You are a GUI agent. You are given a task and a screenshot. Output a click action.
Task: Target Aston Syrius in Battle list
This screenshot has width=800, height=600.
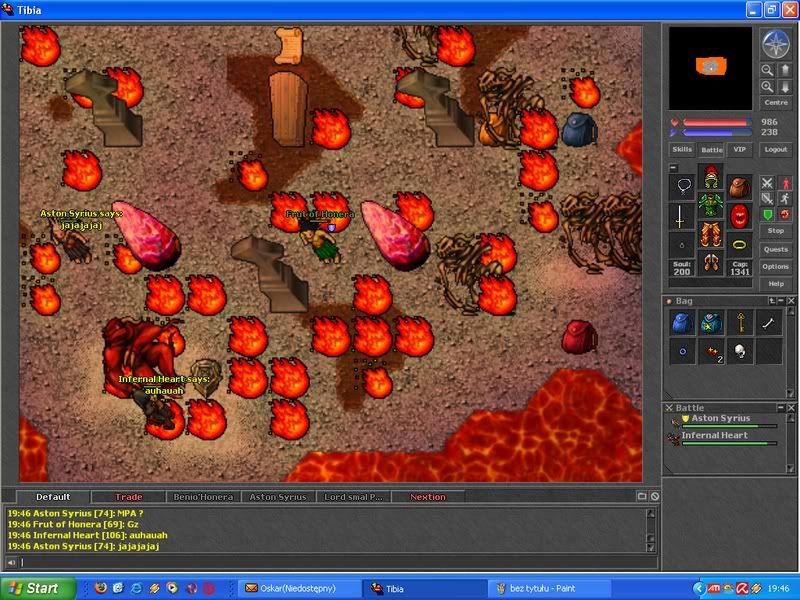tap(722, 421)
